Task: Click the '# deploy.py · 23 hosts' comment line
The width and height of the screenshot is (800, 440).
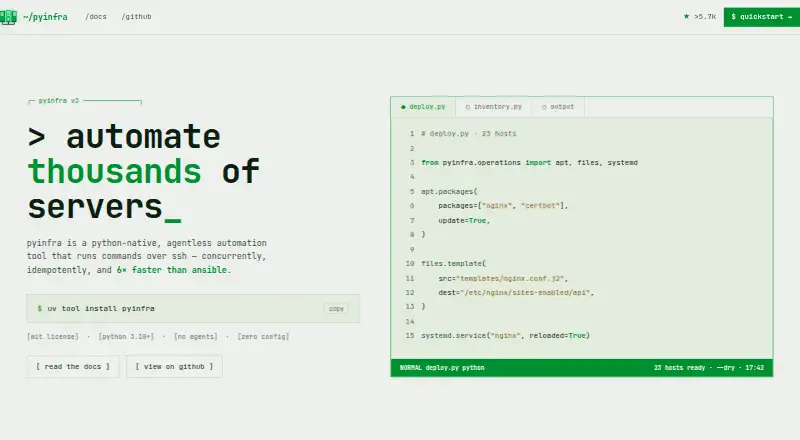Action: (x=468, y=134)
